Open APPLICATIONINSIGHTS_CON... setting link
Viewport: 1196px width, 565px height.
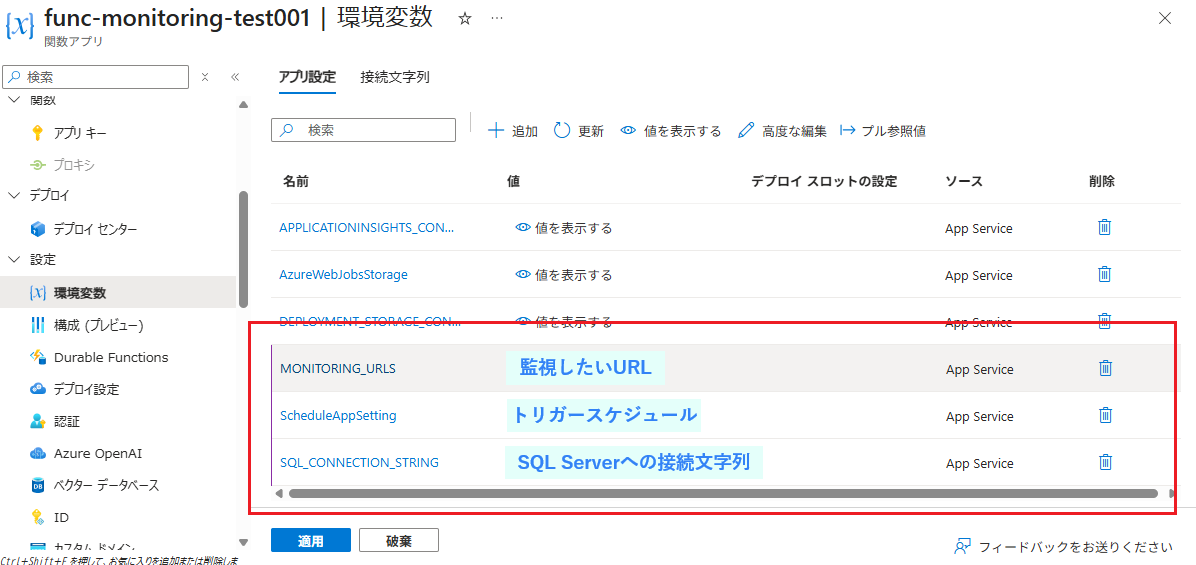point(367,228)
